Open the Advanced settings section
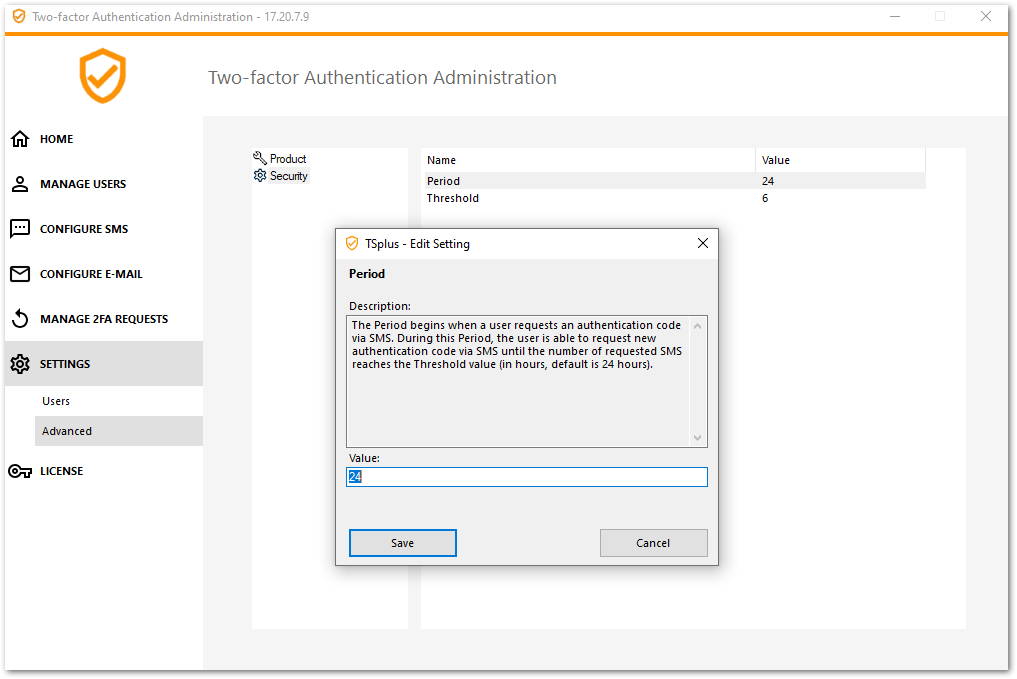This screenshot has height=679, width=1017. click(67, 430)
